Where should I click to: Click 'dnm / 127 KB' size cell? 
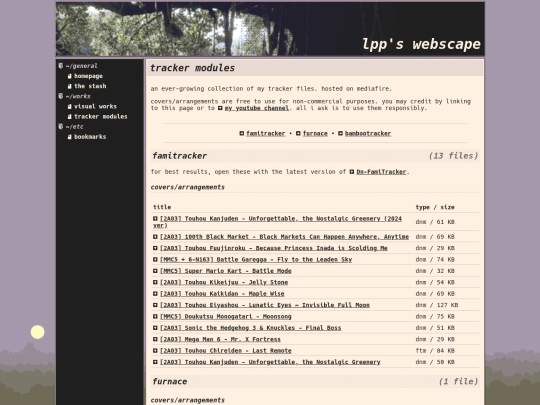point(437,305)
